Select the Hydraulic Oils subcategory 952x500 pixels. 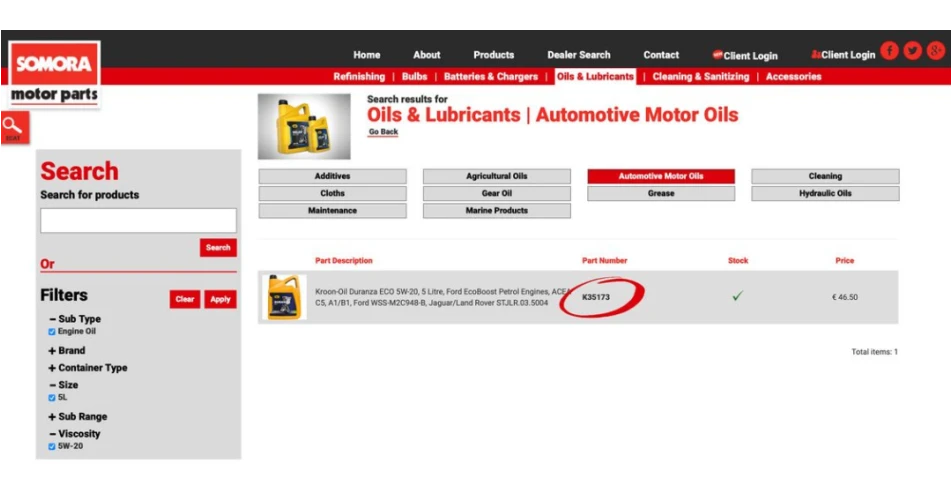(x=825, y=193)
